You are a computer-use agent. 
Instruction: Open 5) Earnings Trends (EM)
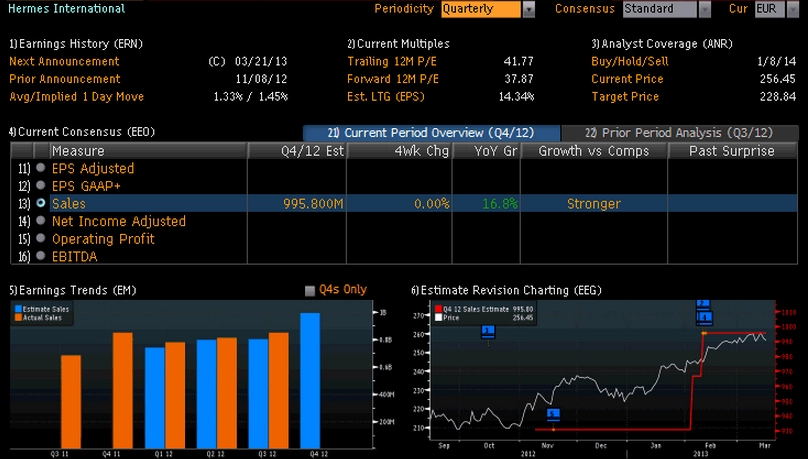[73, 291]
